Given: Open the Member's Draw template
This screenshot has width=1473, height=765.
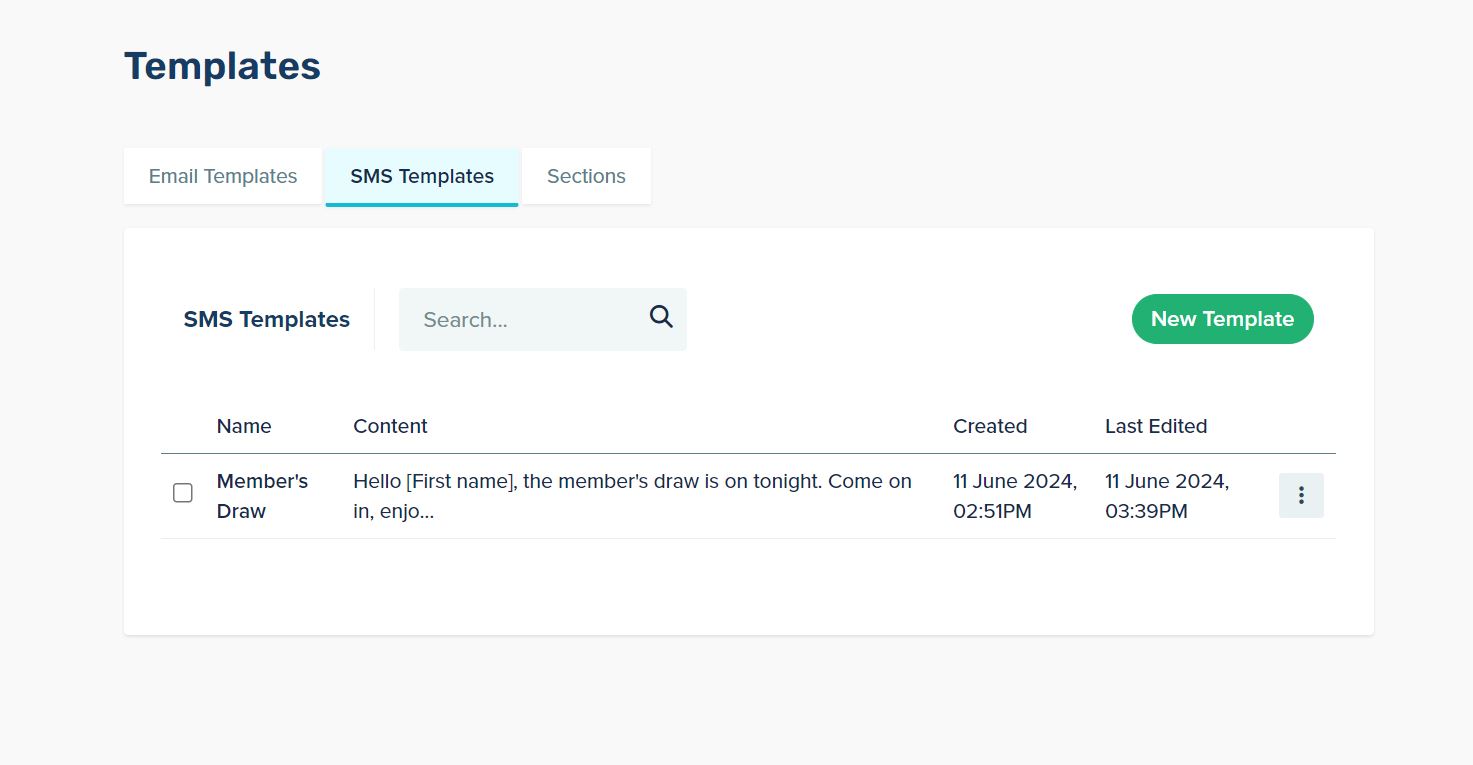Looking at the screenshot, I should tap(262, 495).
